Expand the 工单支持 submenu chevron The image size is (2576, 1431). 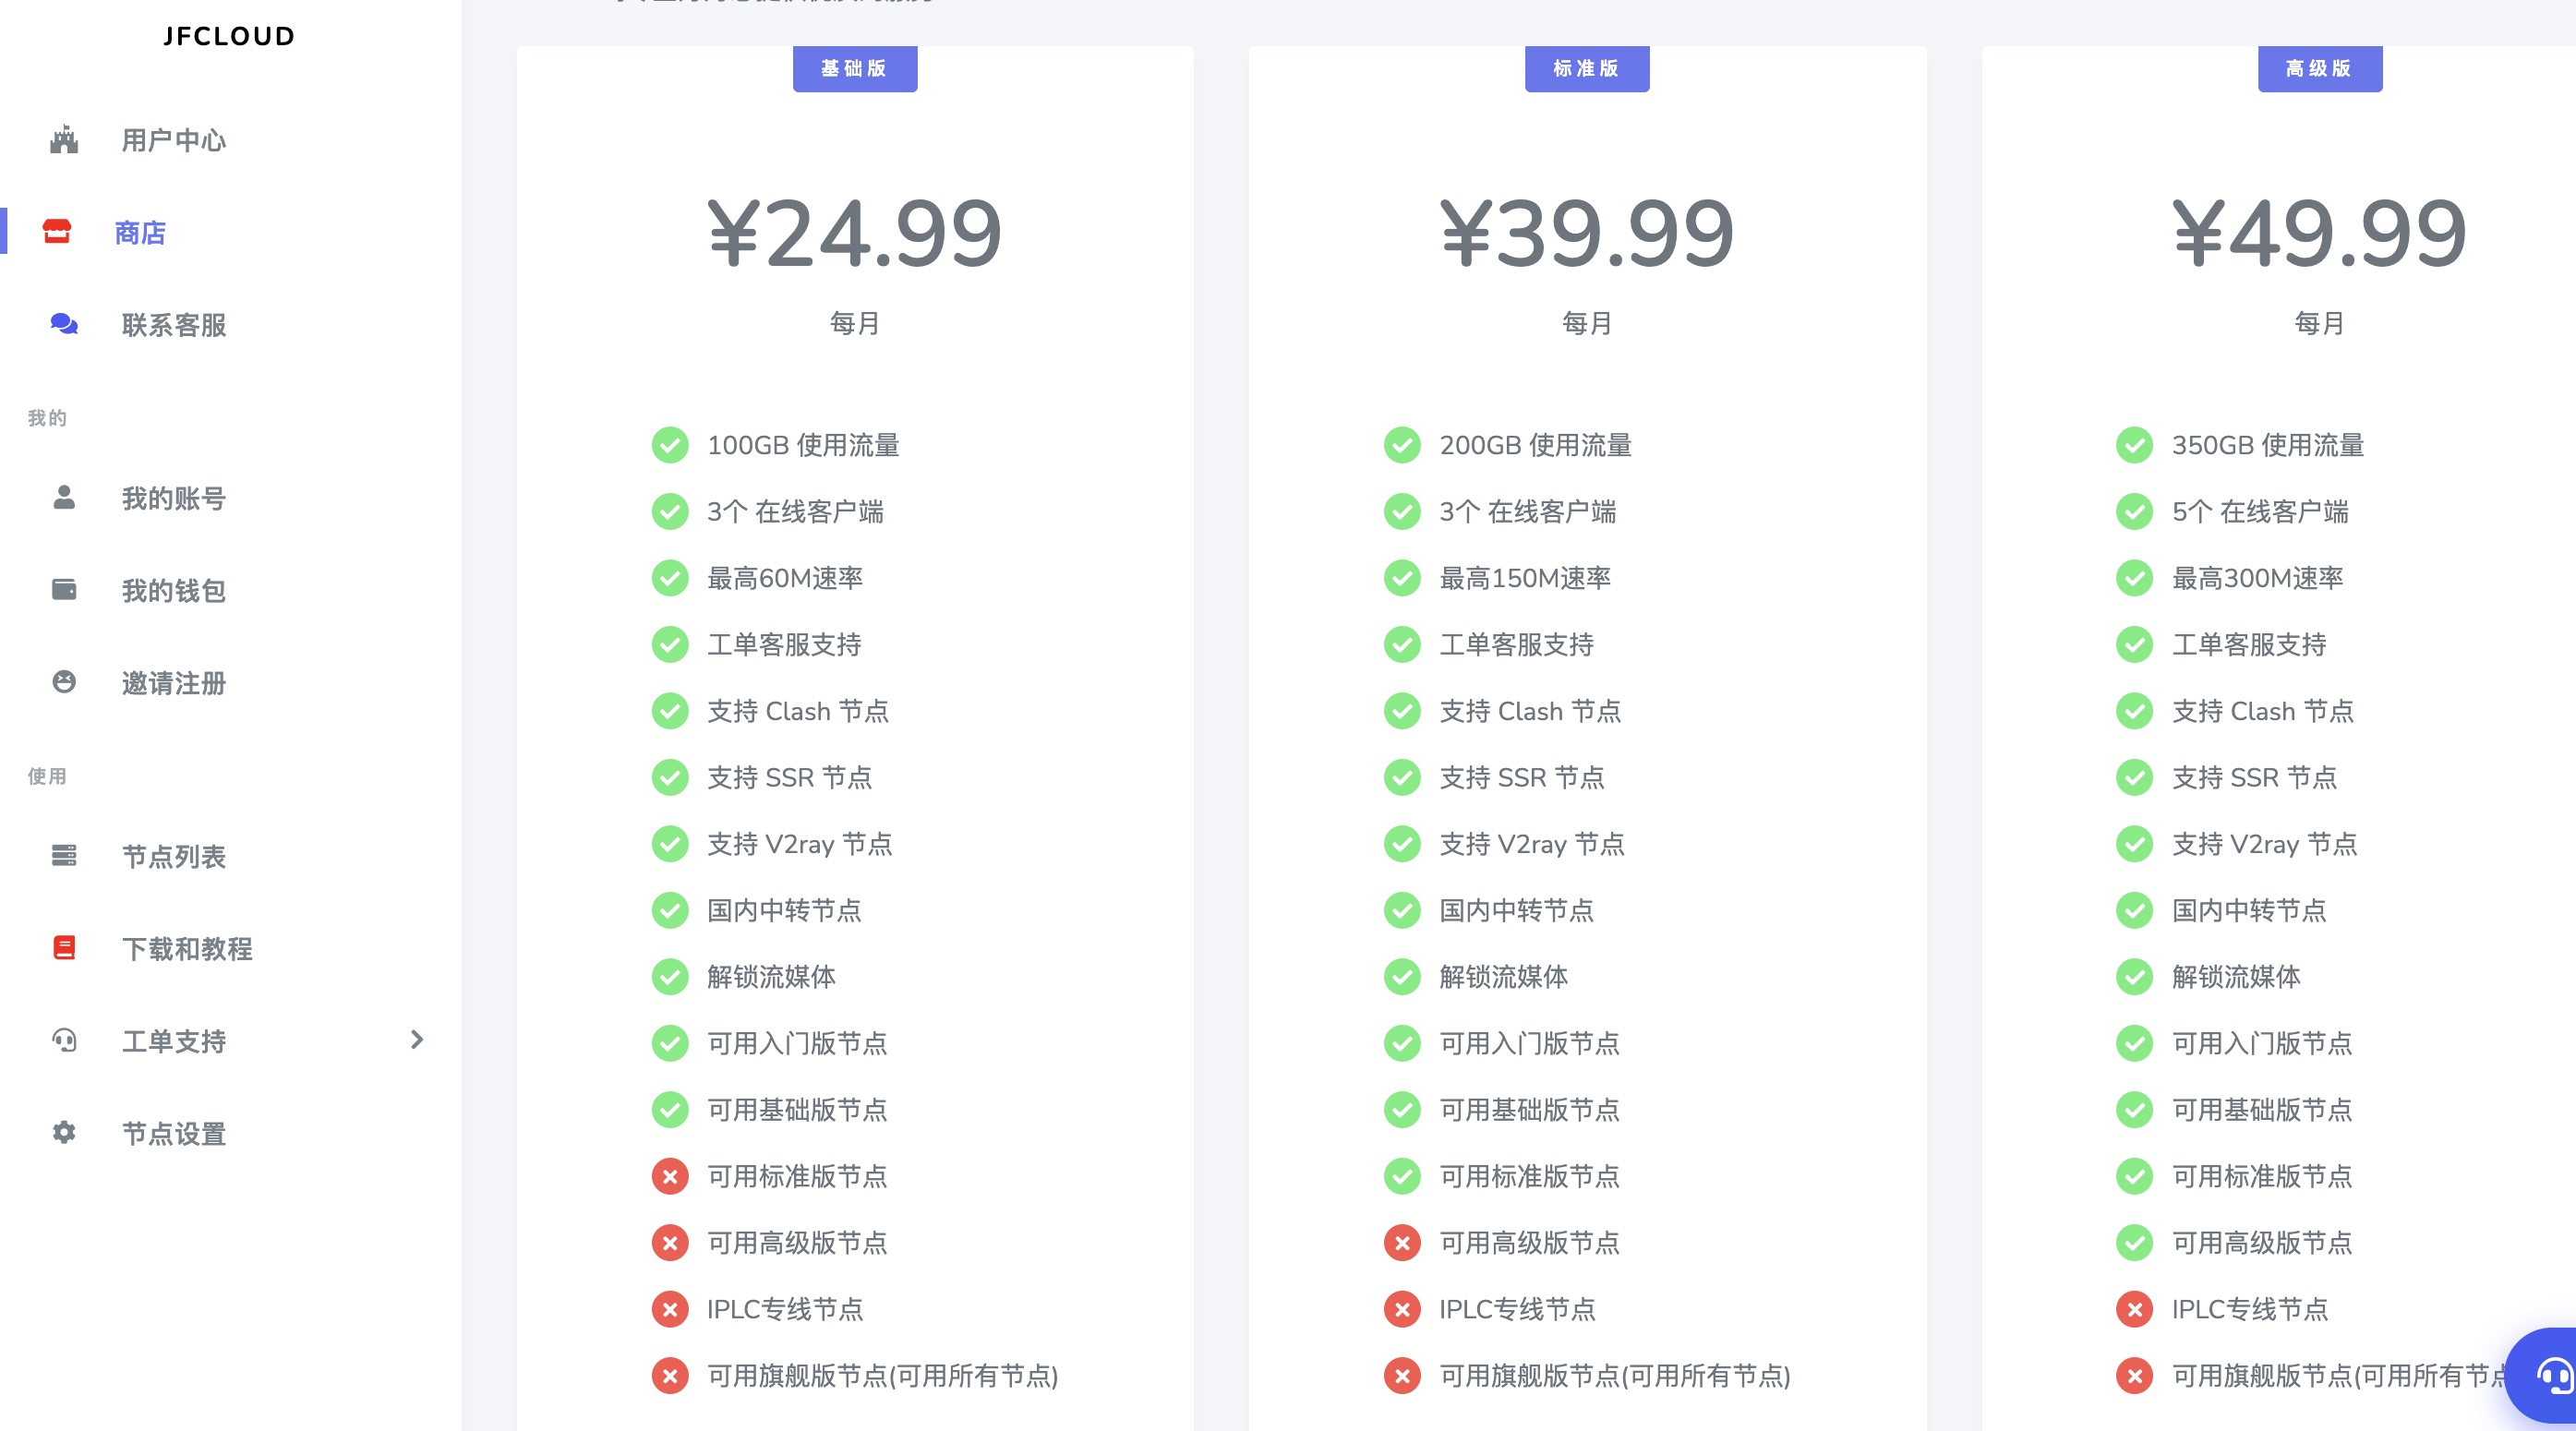(x=417, y=1040)
